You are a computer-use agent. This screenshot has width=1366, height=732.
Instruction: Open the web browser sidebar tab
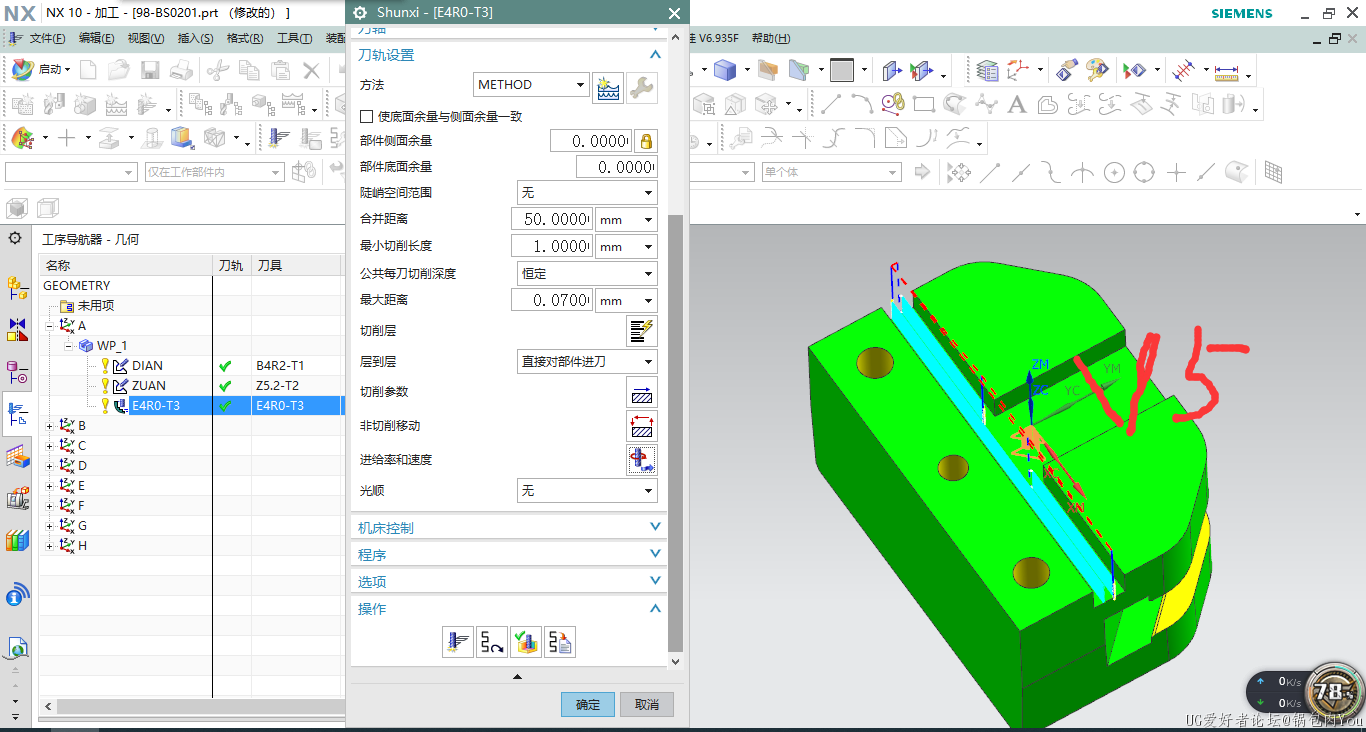17,648
